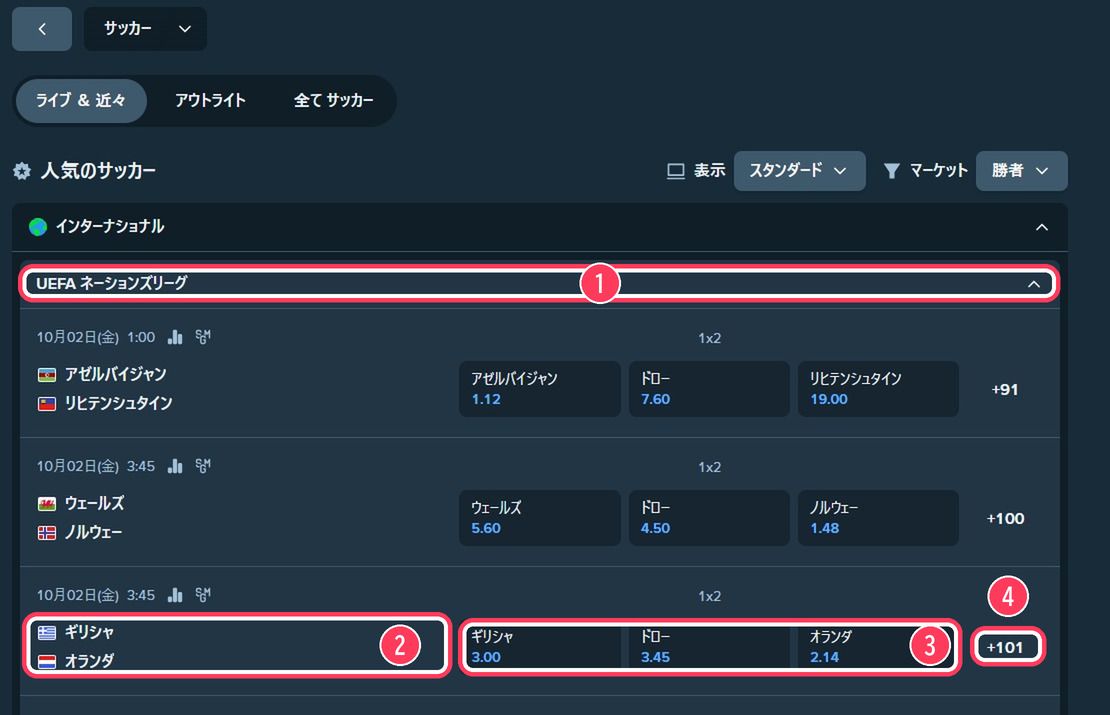Viewport: 1110px width, 715px height.
Task: Show +91 more markets
Action: point(1005,389)
